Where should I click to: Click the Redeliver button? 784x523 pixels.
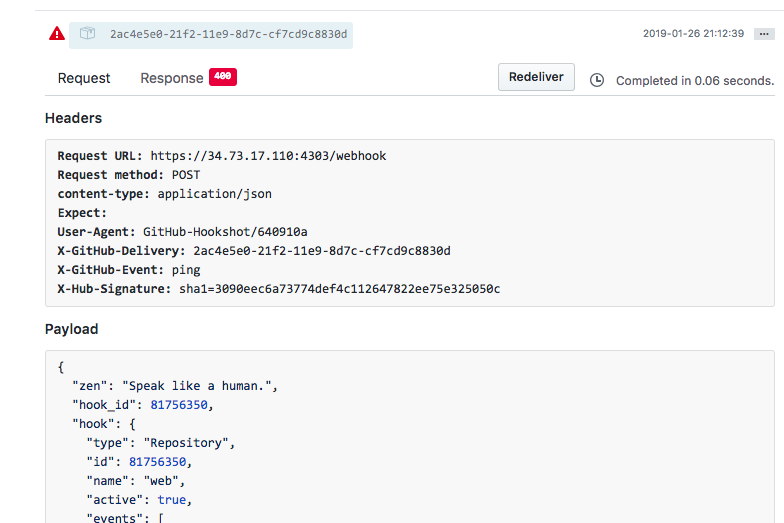click(x=536, y=77)
